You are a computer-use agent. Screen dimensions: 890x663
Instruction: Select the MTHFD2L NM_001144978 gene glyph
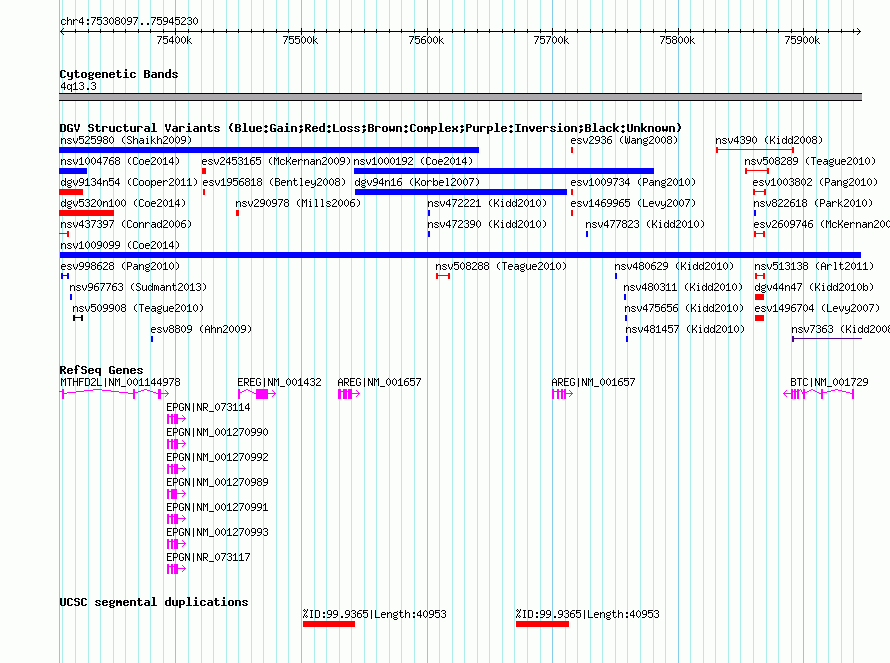(x=114, y=394)
